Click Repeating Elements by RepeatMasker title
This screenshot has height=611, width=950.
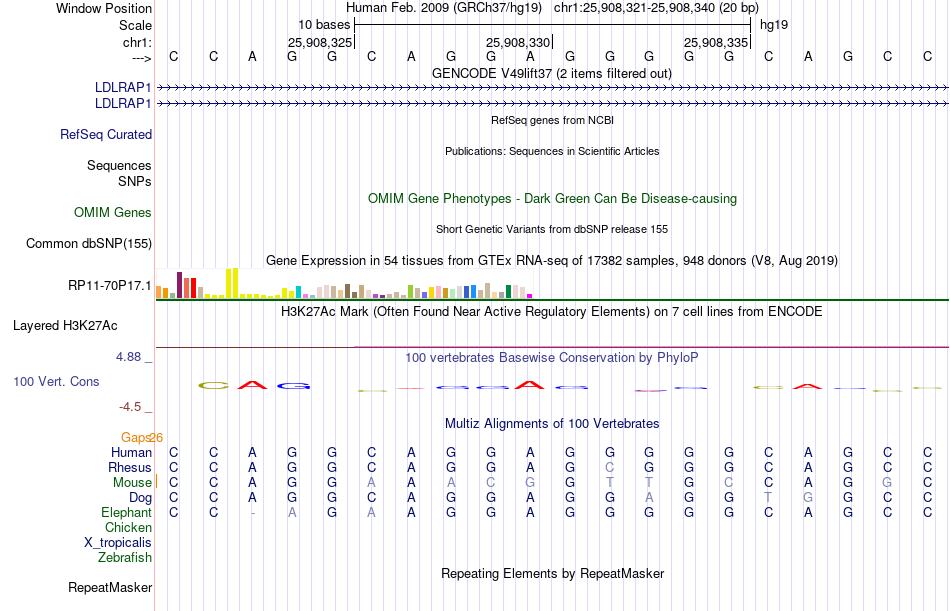tap(552, 573)
